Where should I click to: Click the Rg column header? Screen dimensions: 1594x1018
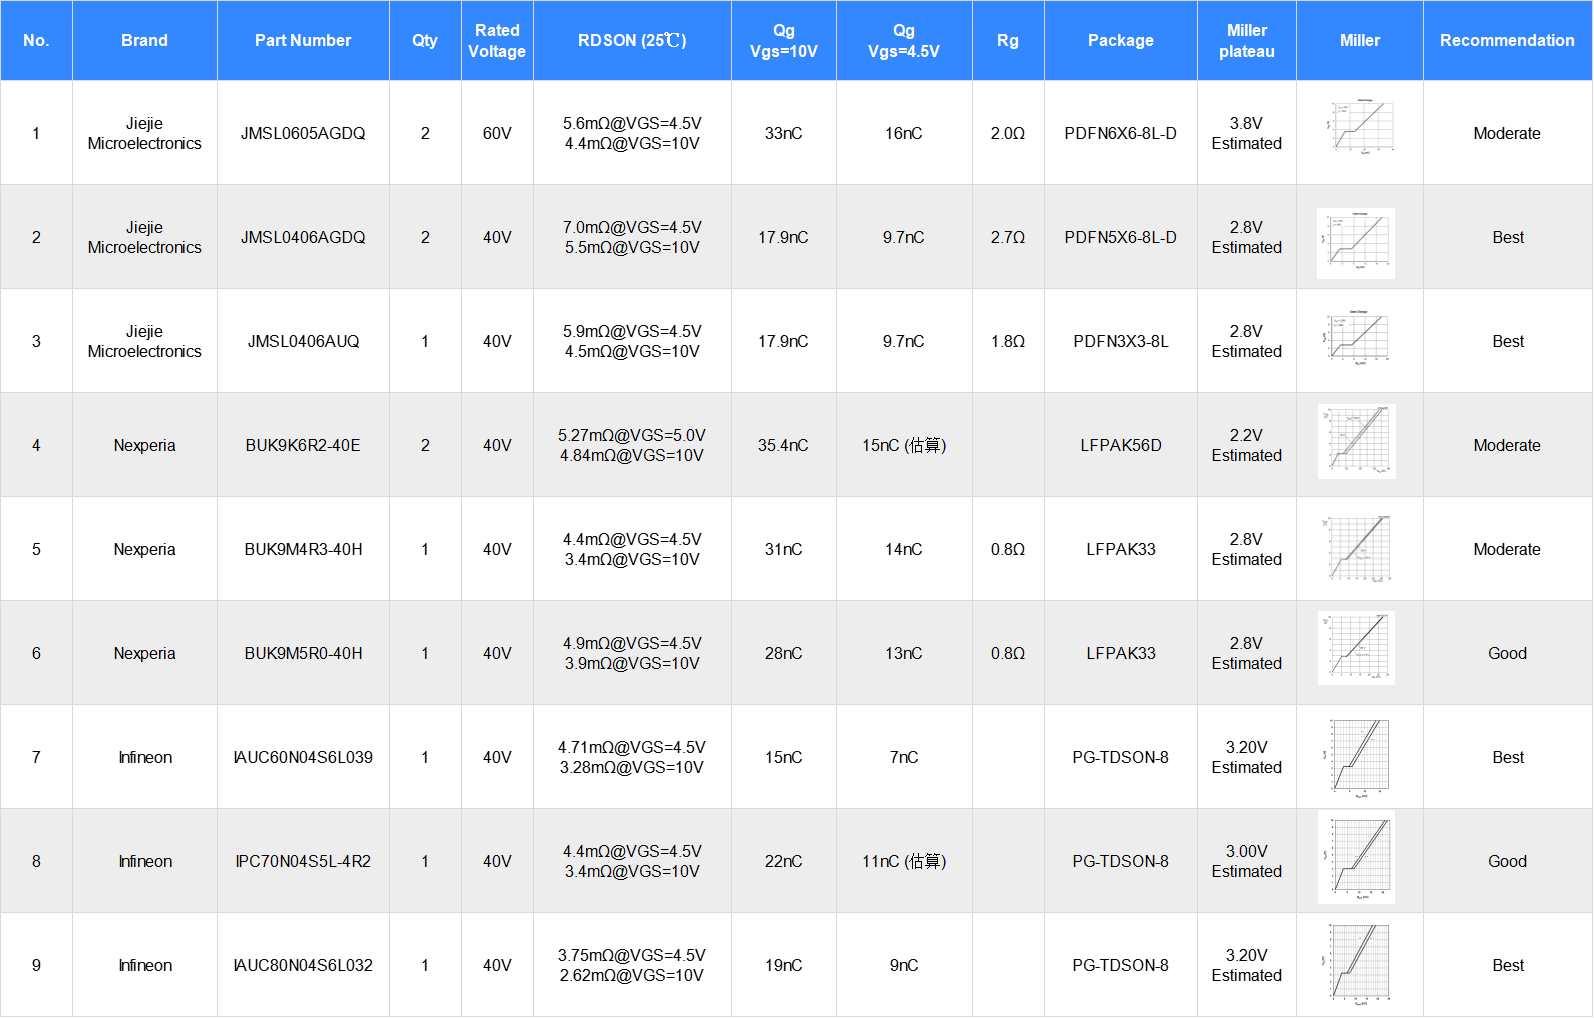pos(1008,40)
